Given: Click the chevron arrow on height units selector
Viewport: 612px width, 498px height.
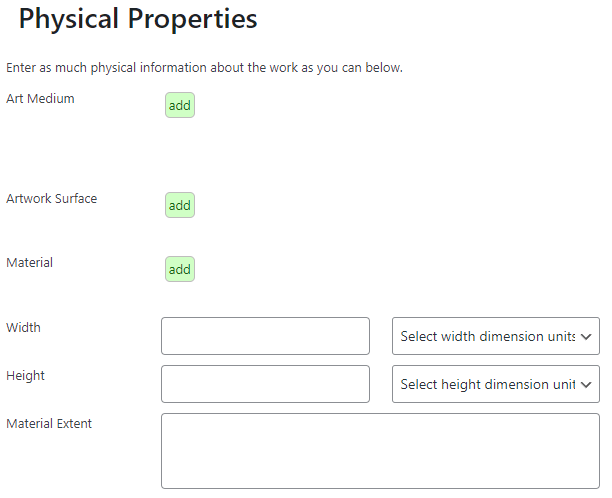Looking at the screenshot, I should pos(587,385).
